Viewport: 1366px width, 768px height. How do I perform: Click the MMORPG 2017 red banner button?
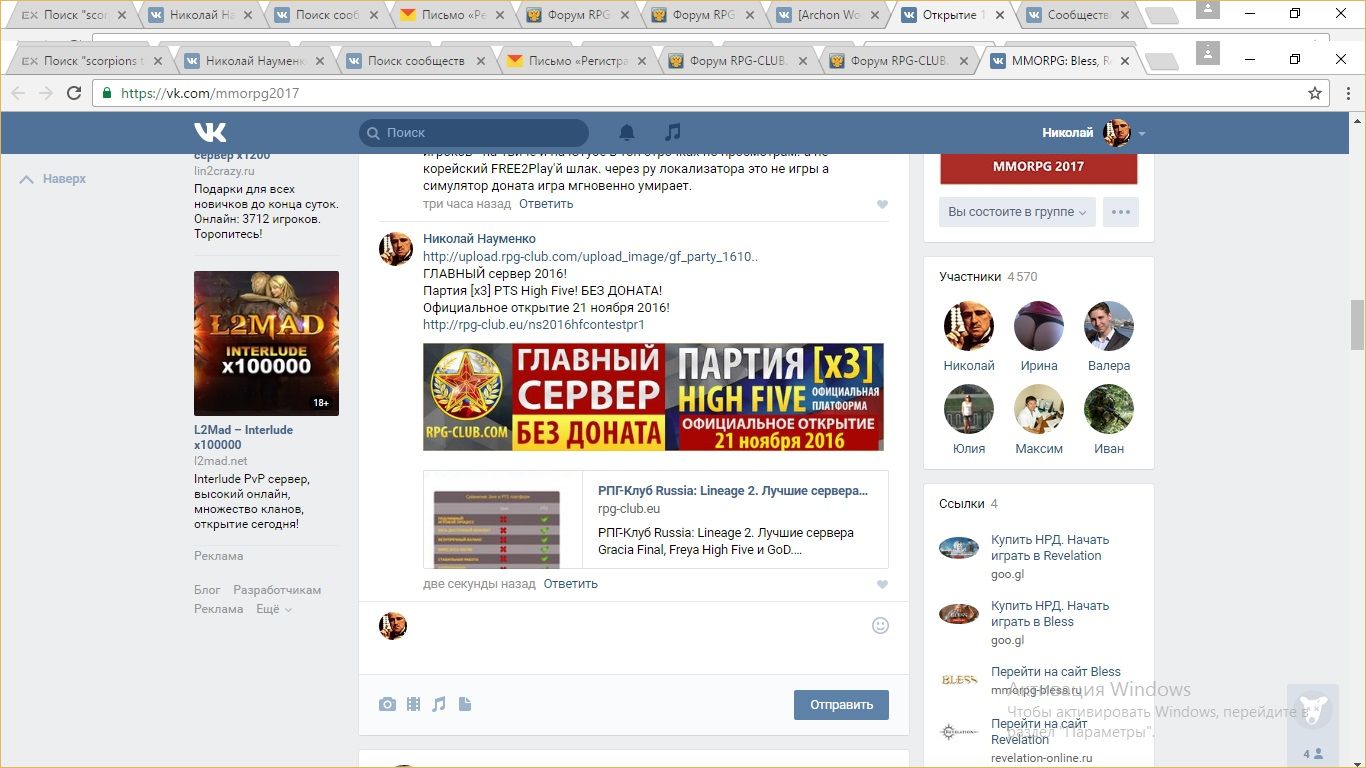click(1038, 167)
